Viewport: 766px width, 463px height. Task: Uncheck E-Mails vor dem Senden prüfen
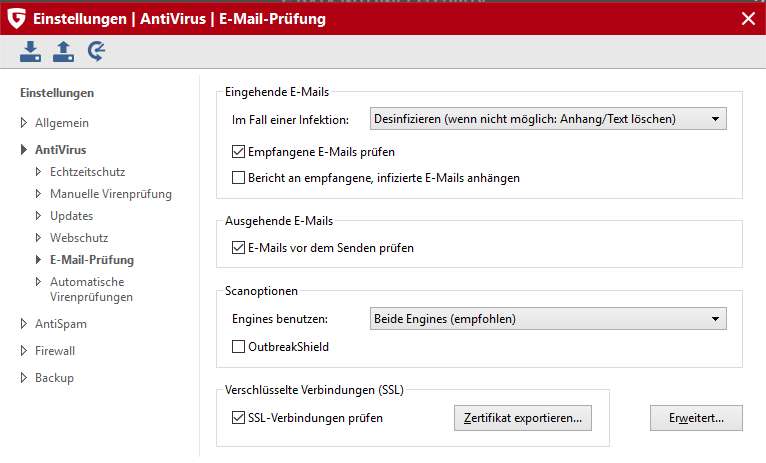point(238,247)
